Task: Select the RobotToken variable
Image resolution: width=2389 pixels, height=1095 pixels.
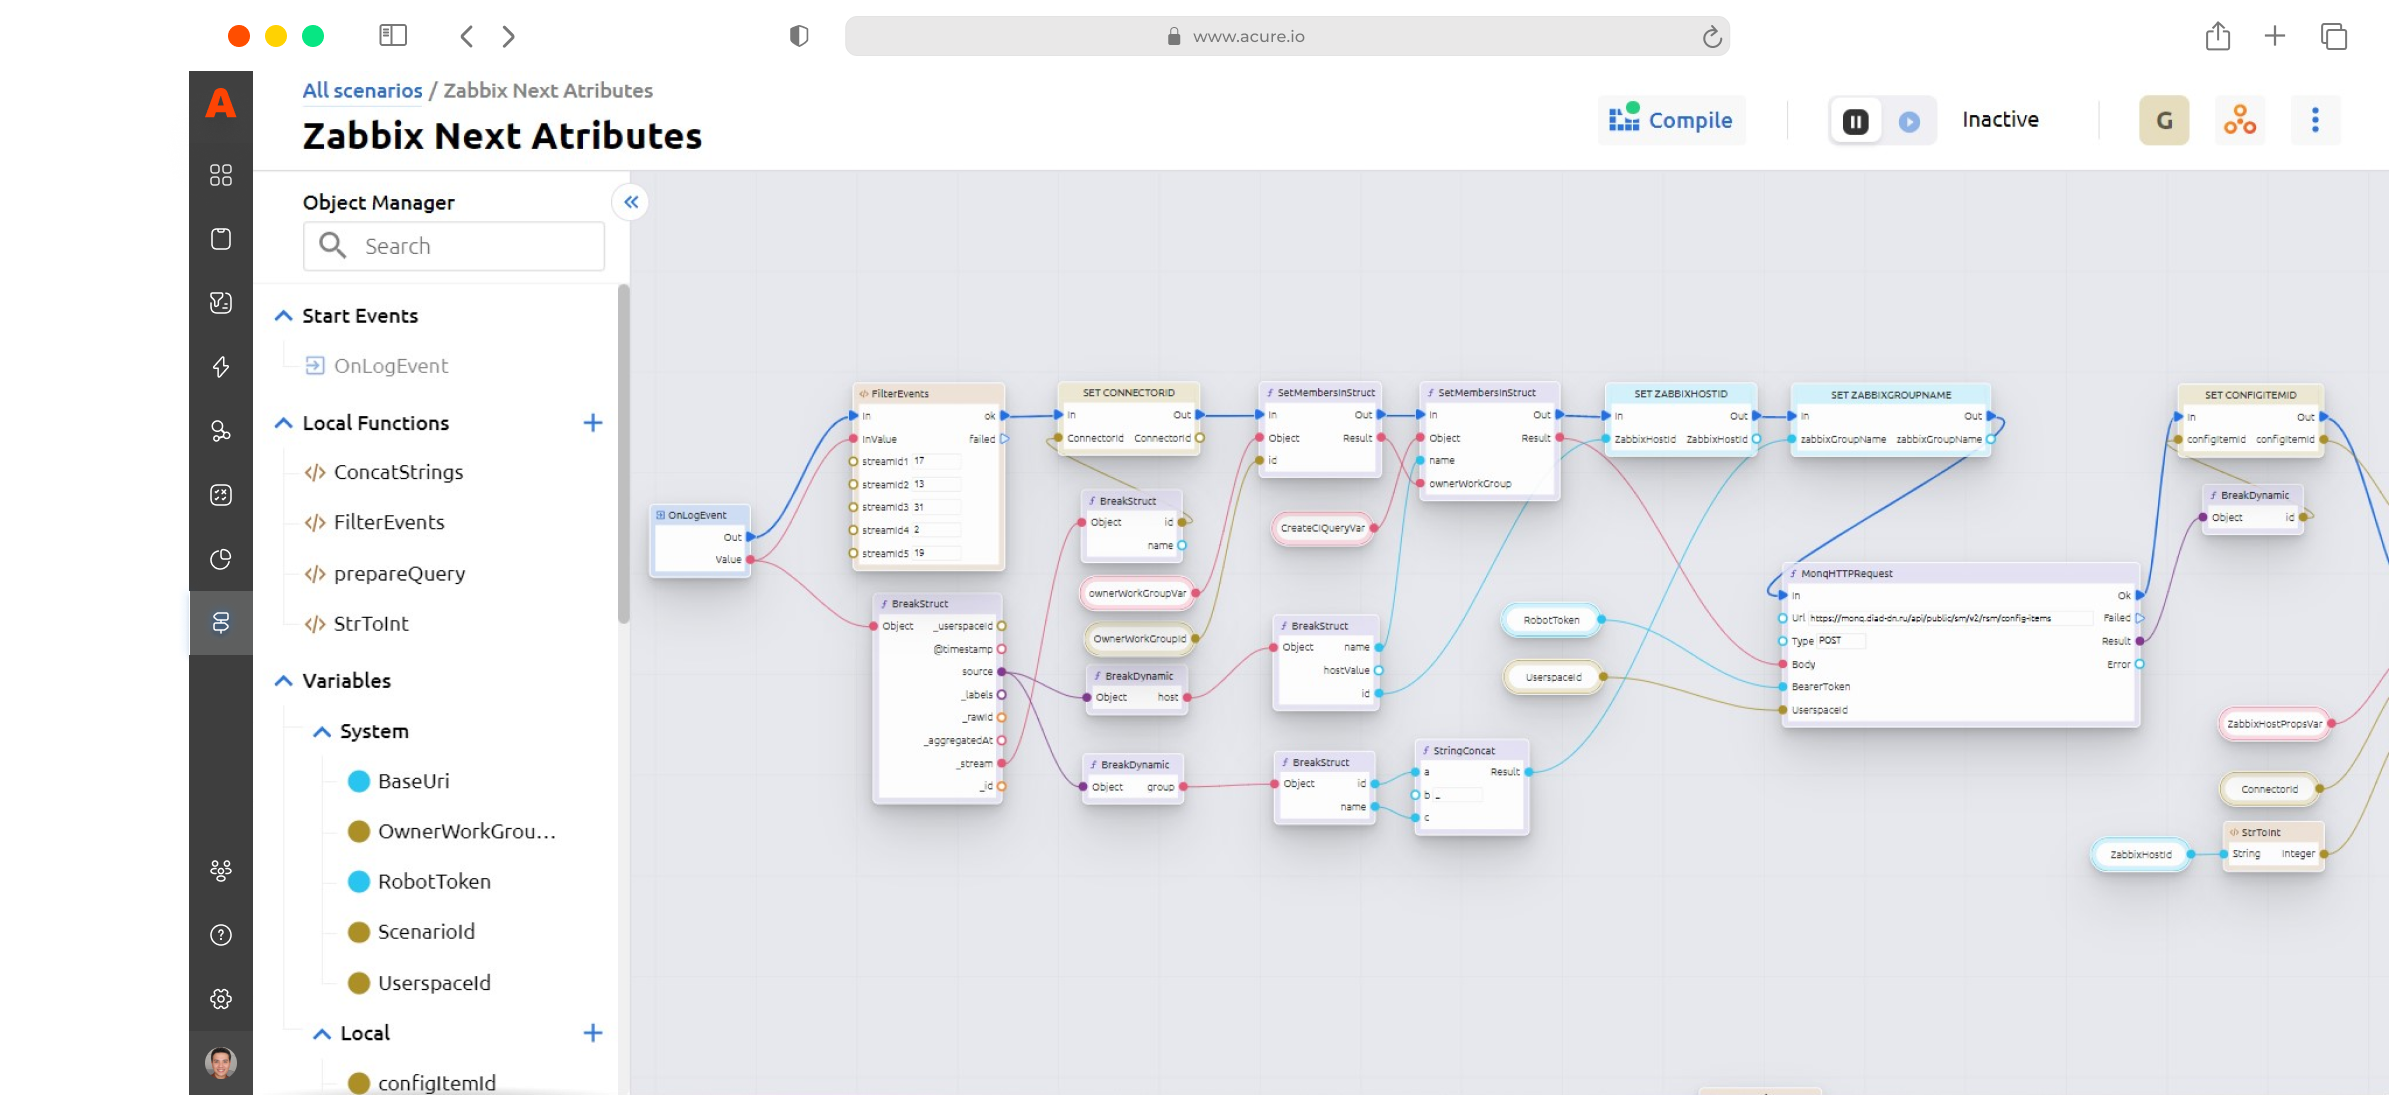Action: click(x=433, y=881)
